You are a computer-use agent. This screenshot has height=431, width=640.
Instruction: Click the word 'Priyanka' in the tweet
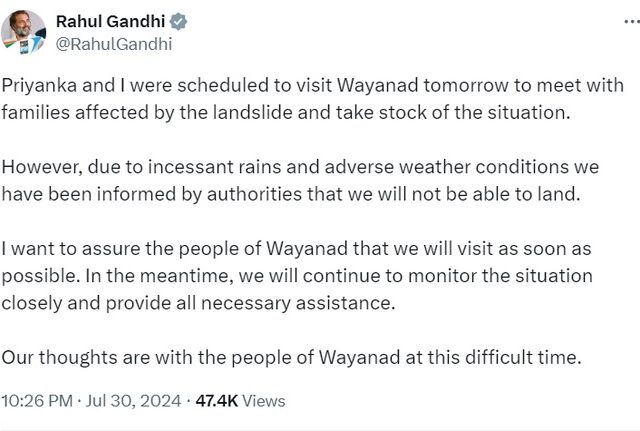39,85
